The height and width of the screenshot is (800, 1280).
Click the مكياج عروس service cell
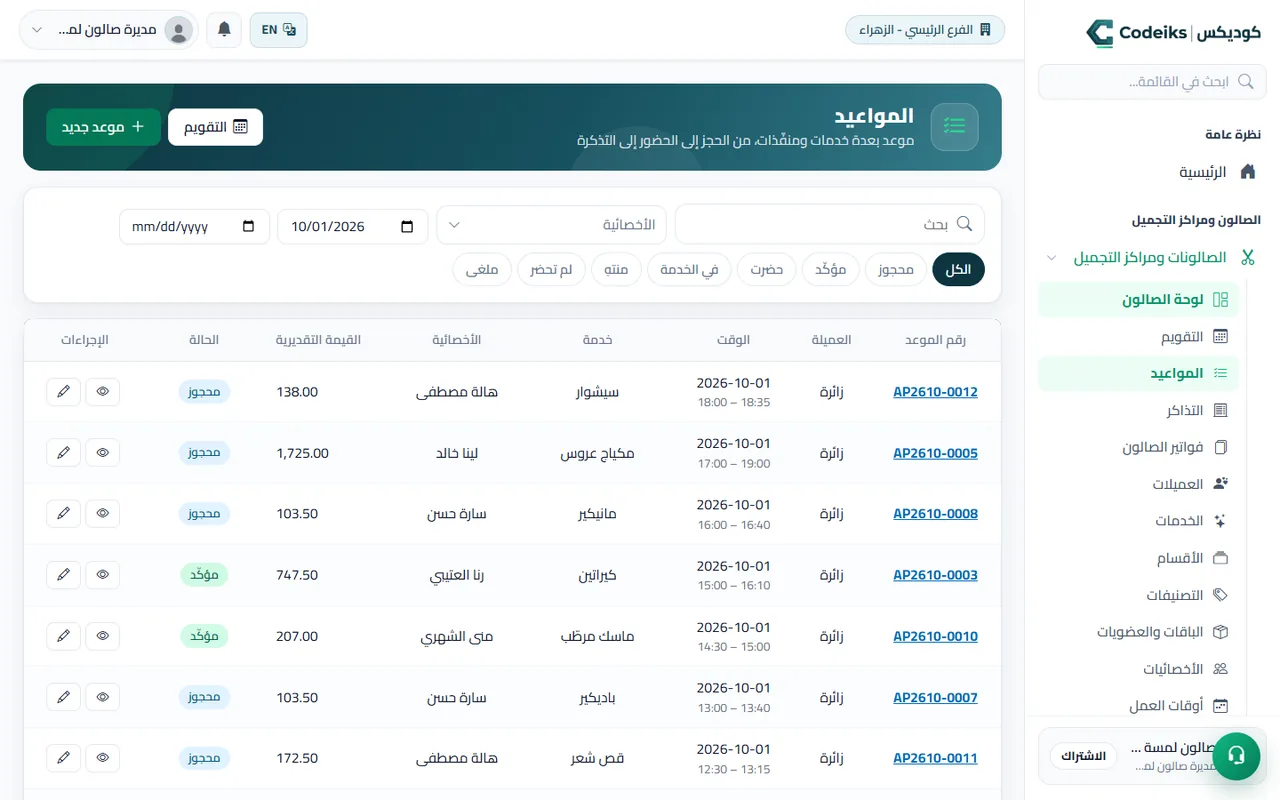(597, 453)
